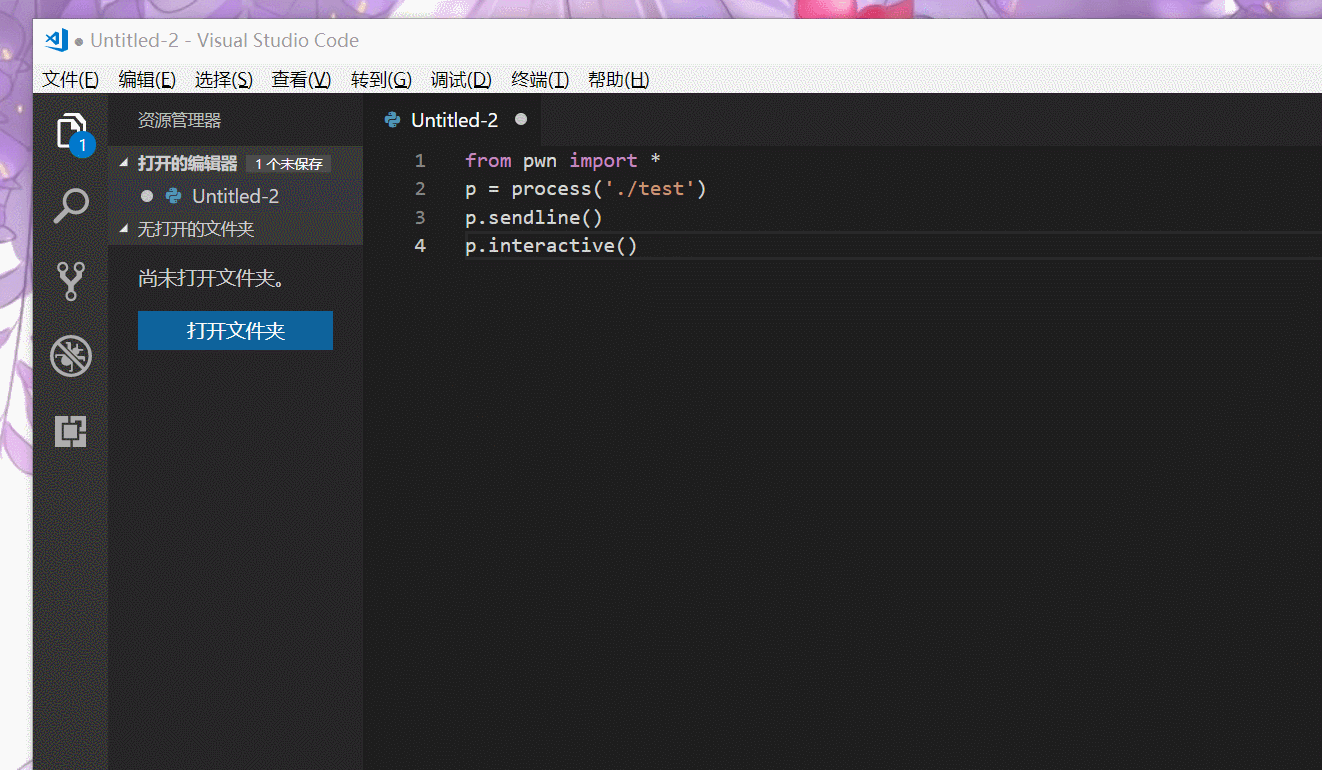Viewport: 1322px width, 770px height.
Task: Open the Explorer view in activity bar
Action: point(71,132)
